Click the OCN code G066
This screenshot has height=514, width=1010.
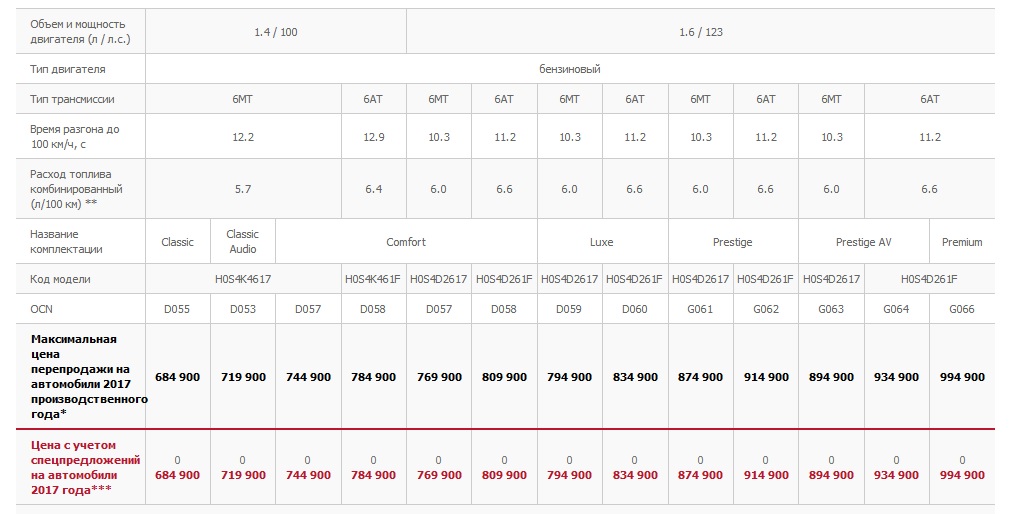pyautogui.click(x=962, y=309)
